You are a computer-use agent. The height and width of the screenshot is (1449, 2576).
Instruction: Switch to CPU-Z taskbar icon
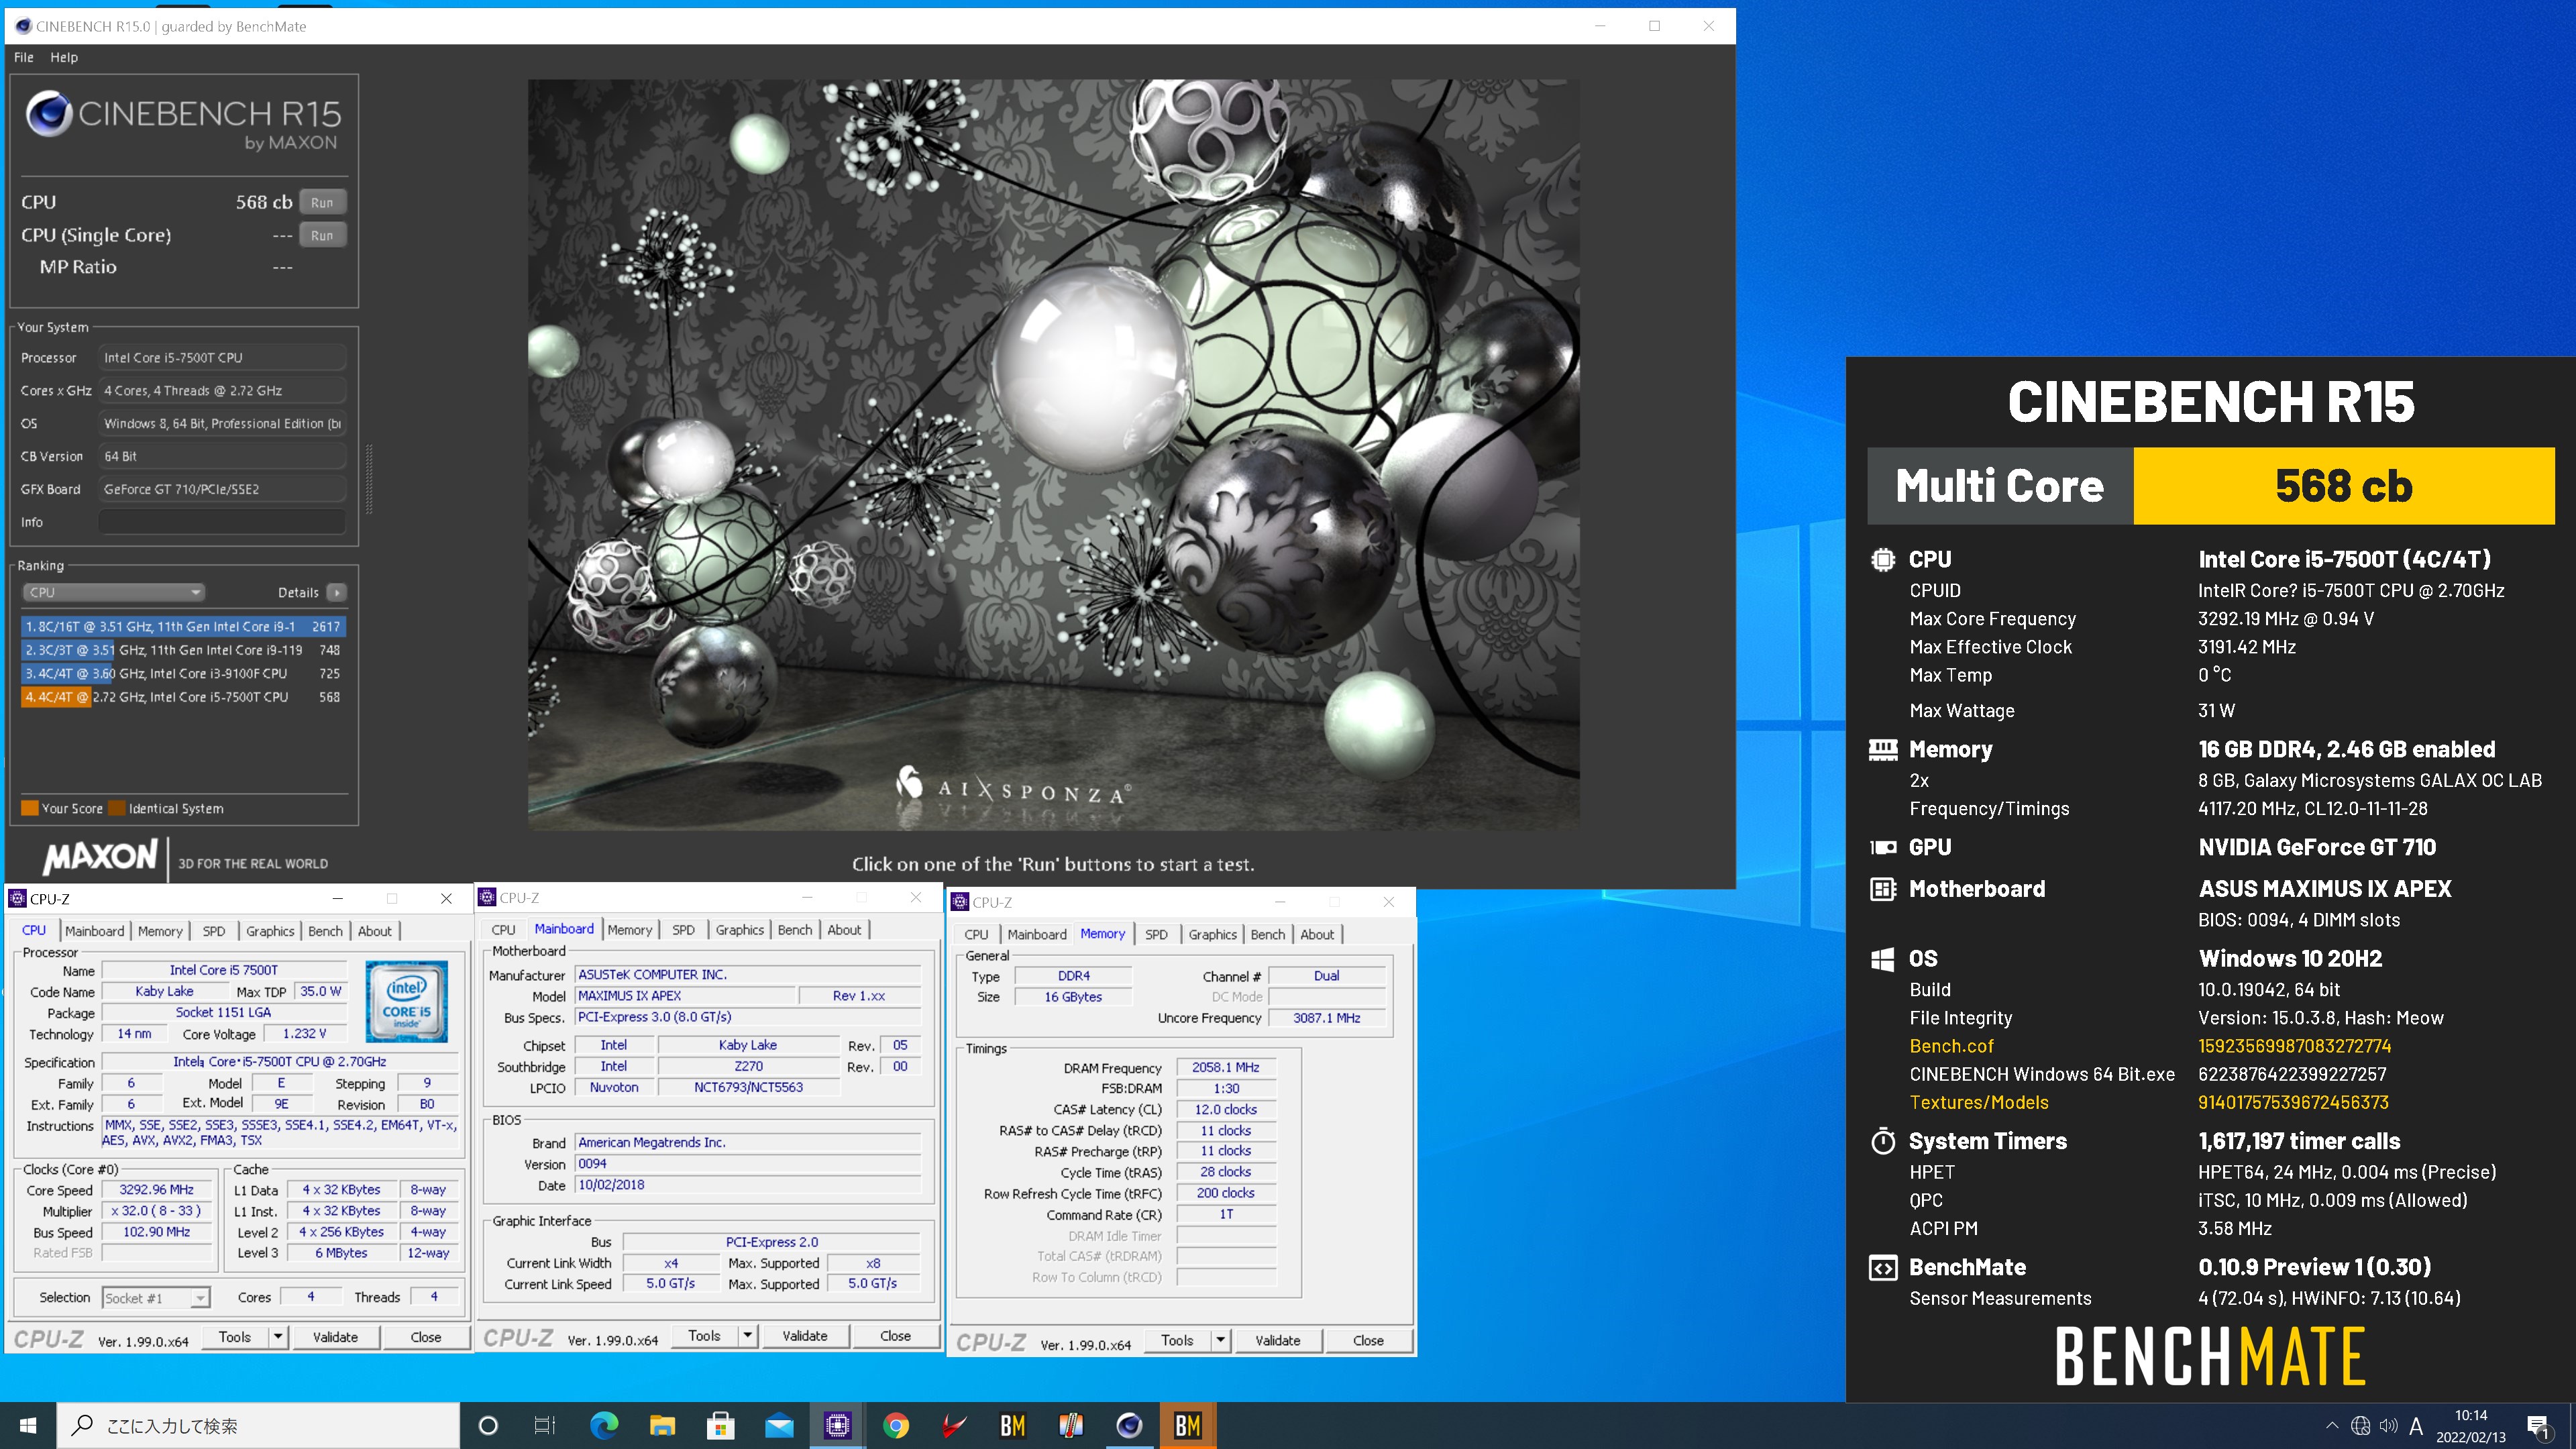click(x=837, y=1425)
